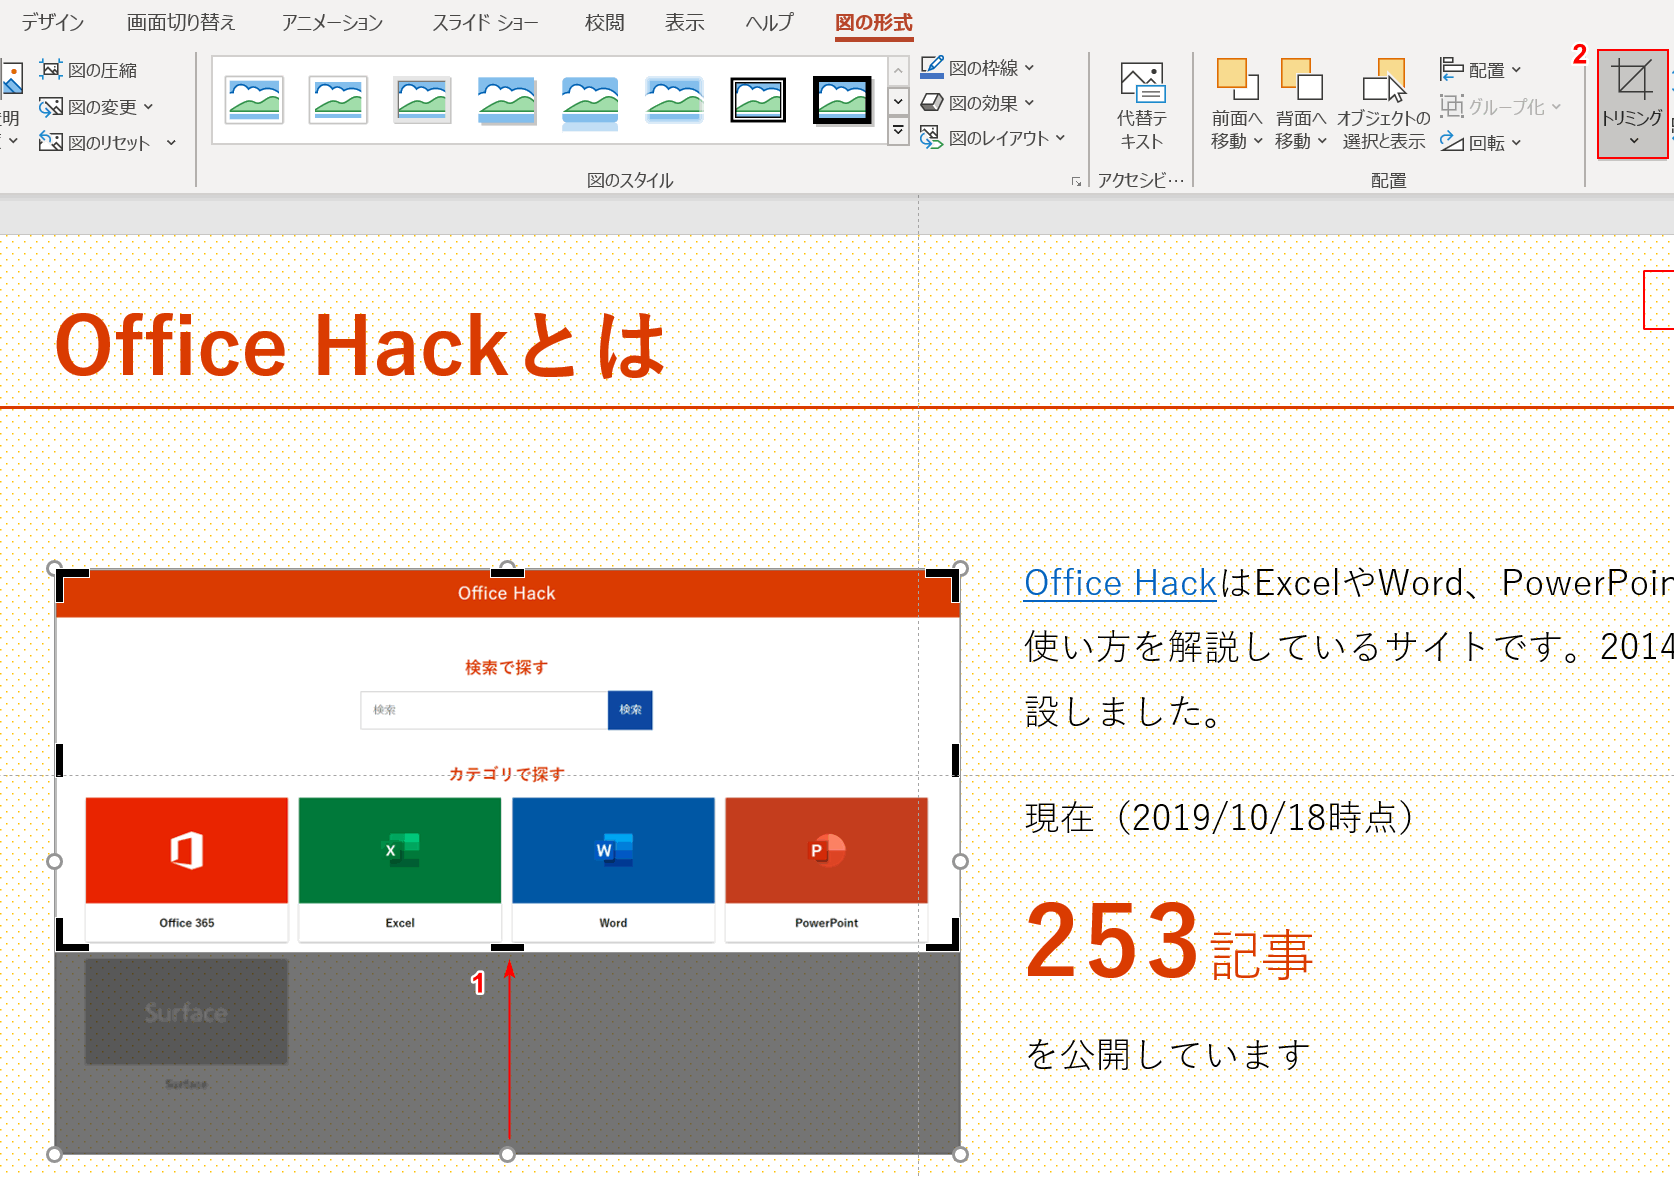Click the bottom-center picture sizing circle handle
Viewport: 1674px width, 1177px height.
pos(507,1154)
